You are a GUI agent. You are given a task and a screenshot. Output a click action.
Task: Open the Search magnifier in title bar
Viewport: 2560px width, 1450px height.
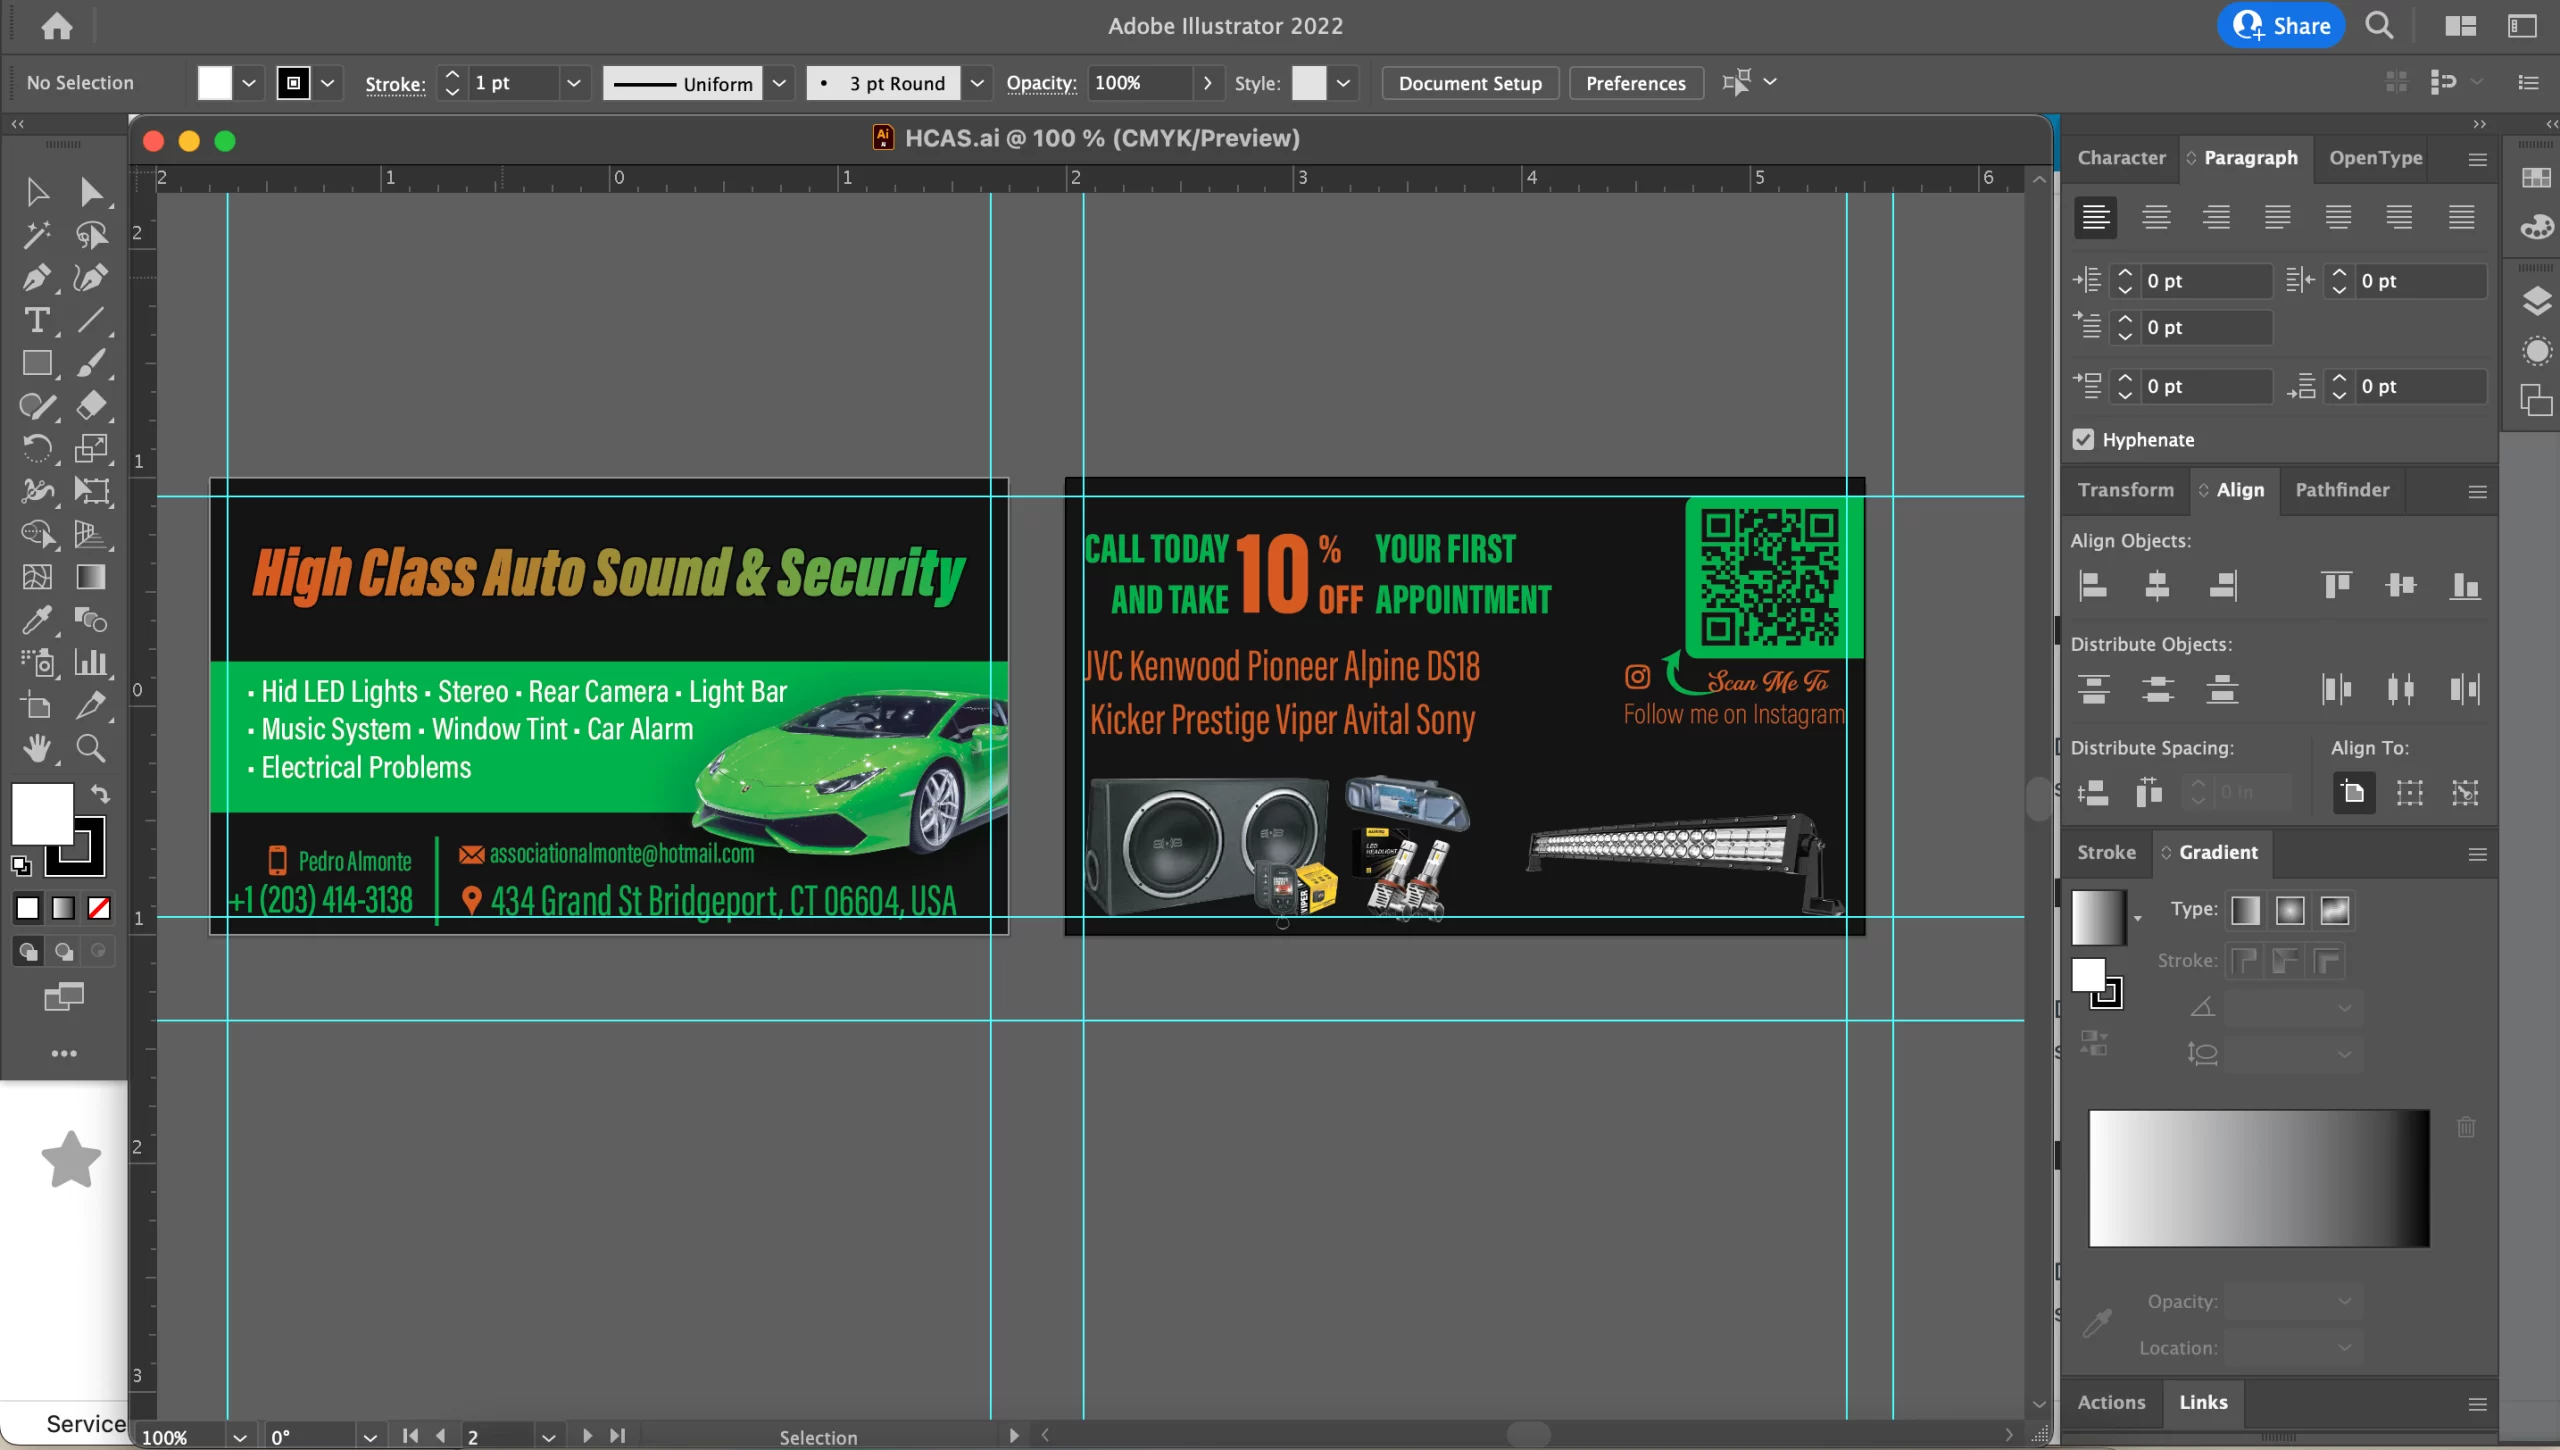click(2379, 26)
